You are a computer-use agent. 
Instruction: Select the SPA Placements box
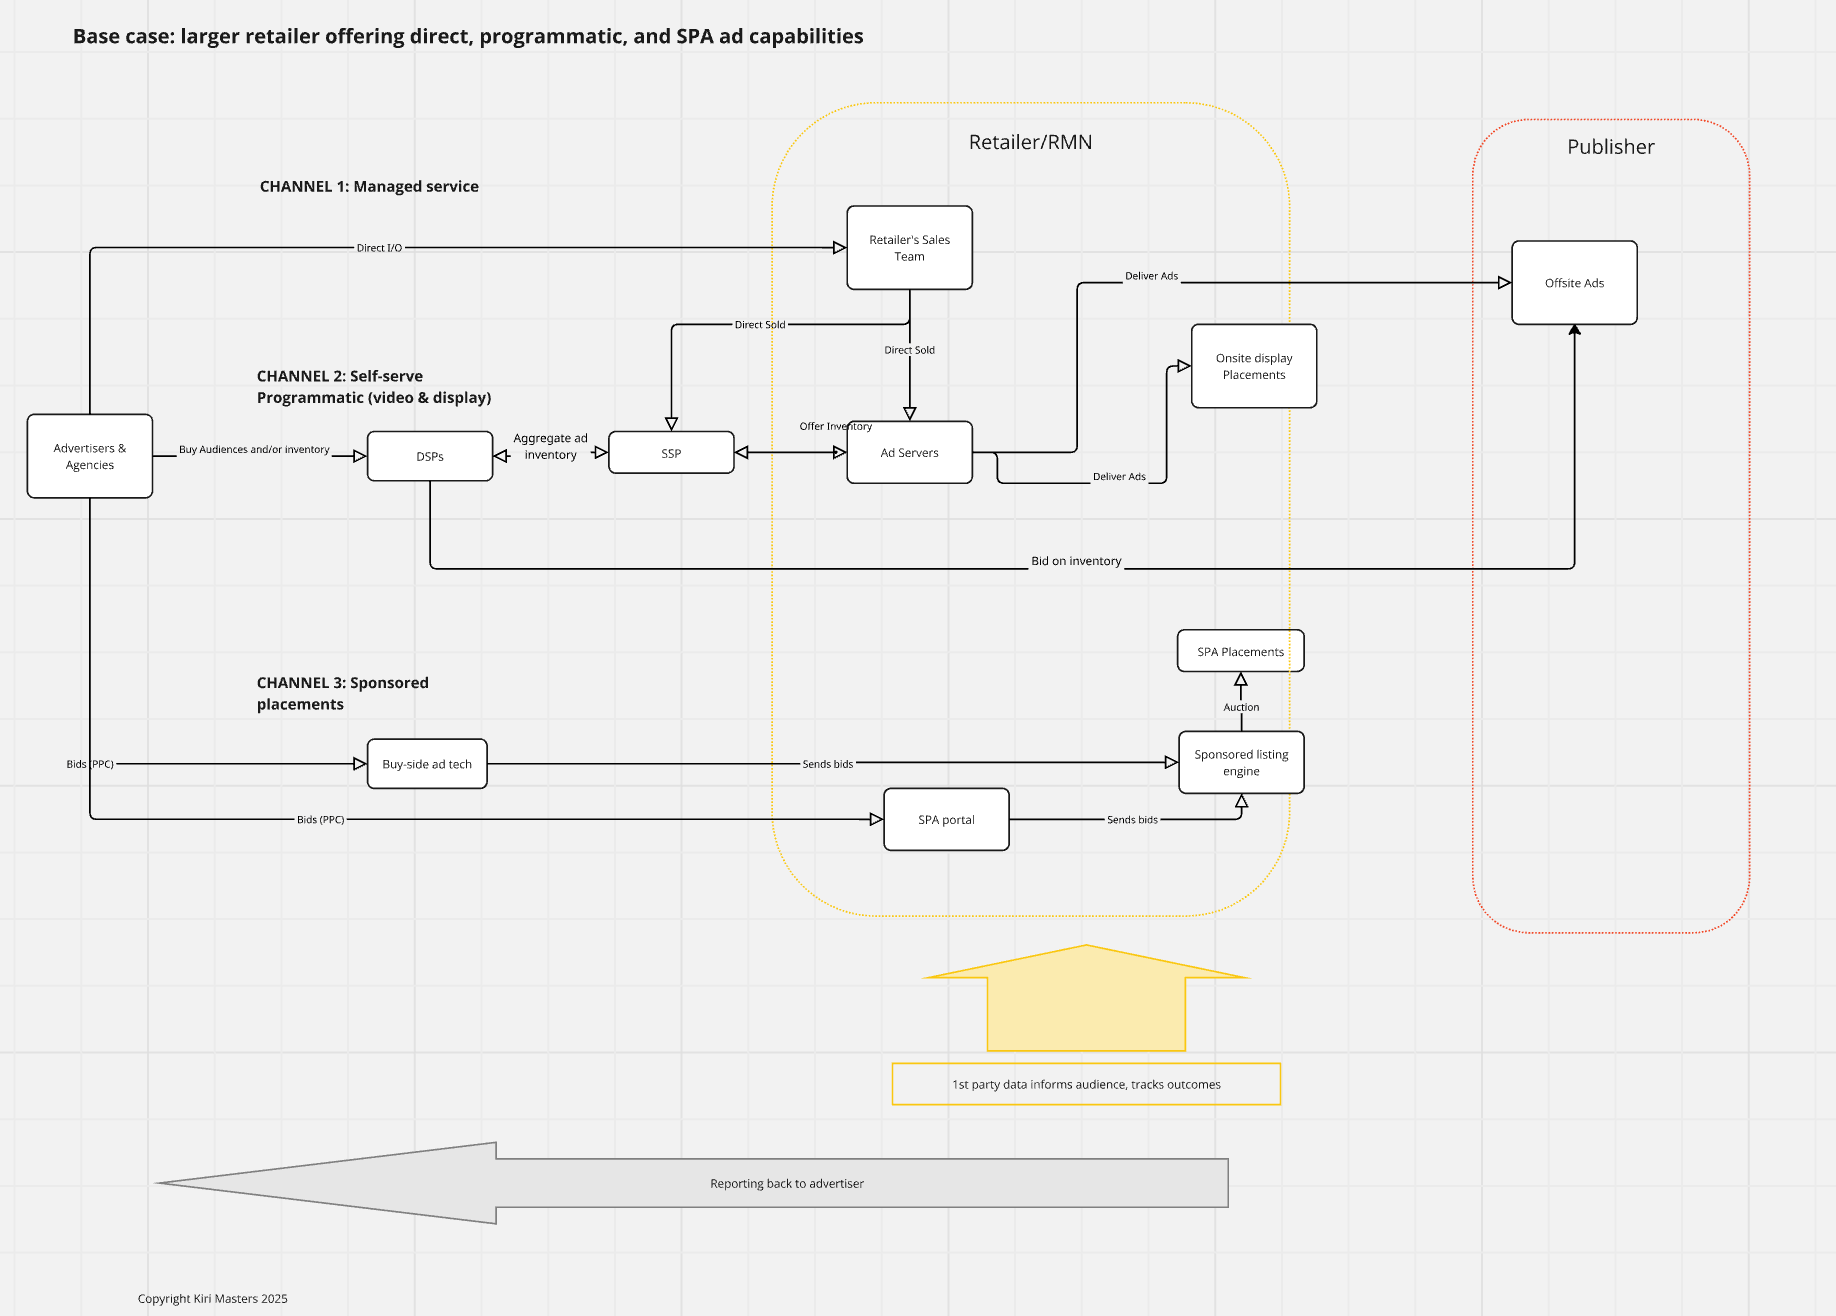coord(1240,651)
